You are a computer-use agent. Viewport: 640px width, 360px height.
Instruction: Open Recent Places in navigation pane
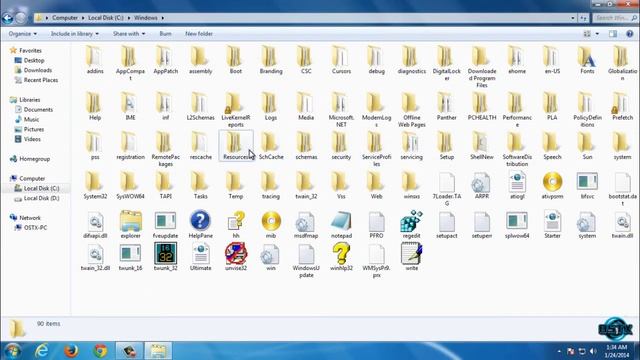(x=41, y=80)
